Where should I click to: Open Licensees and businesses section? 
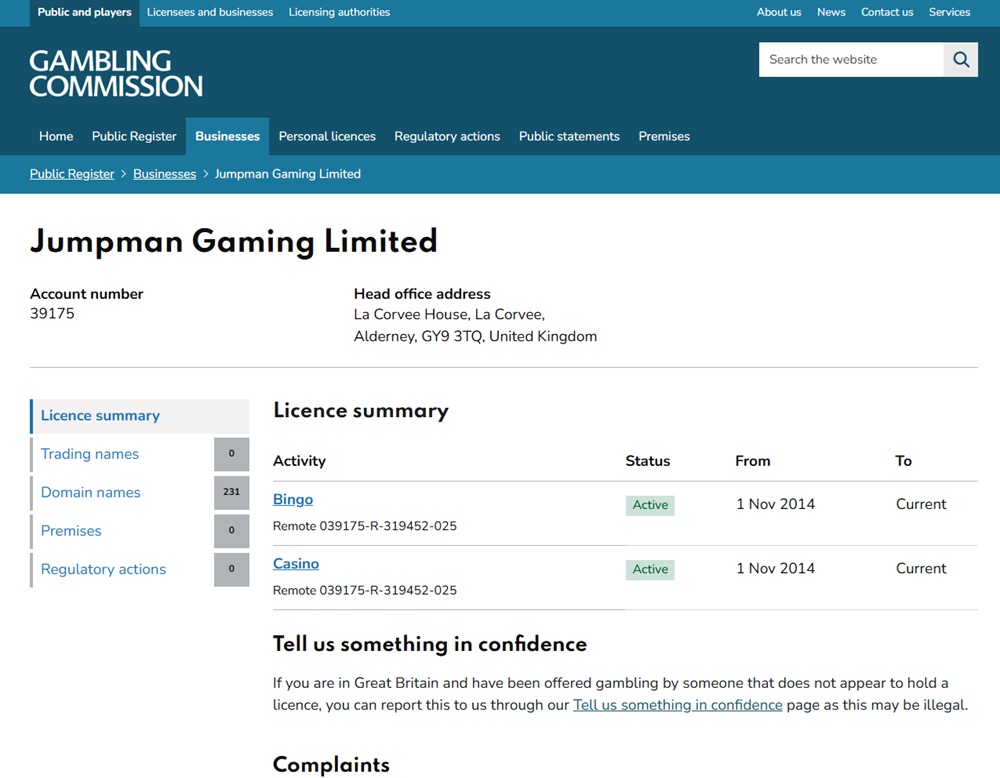point(210,12)
